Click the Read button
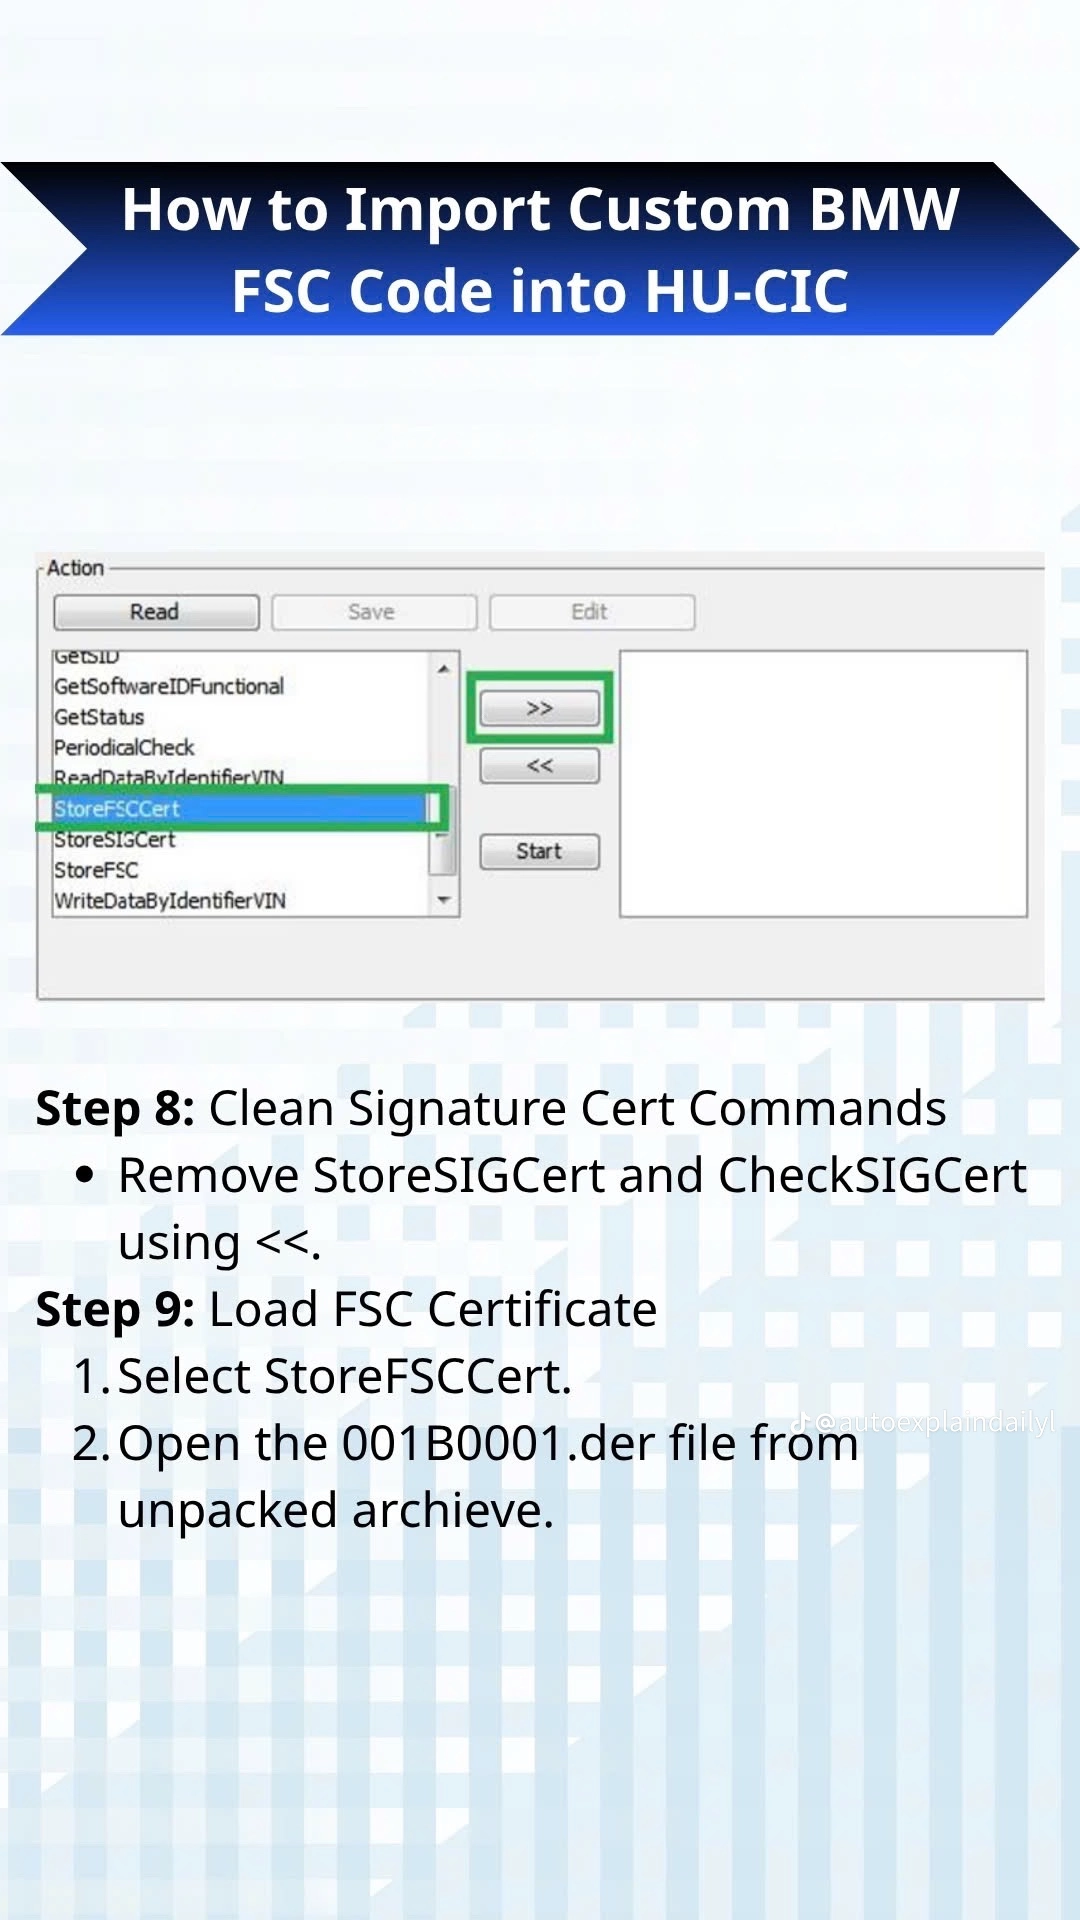 [x=156, y=612]
